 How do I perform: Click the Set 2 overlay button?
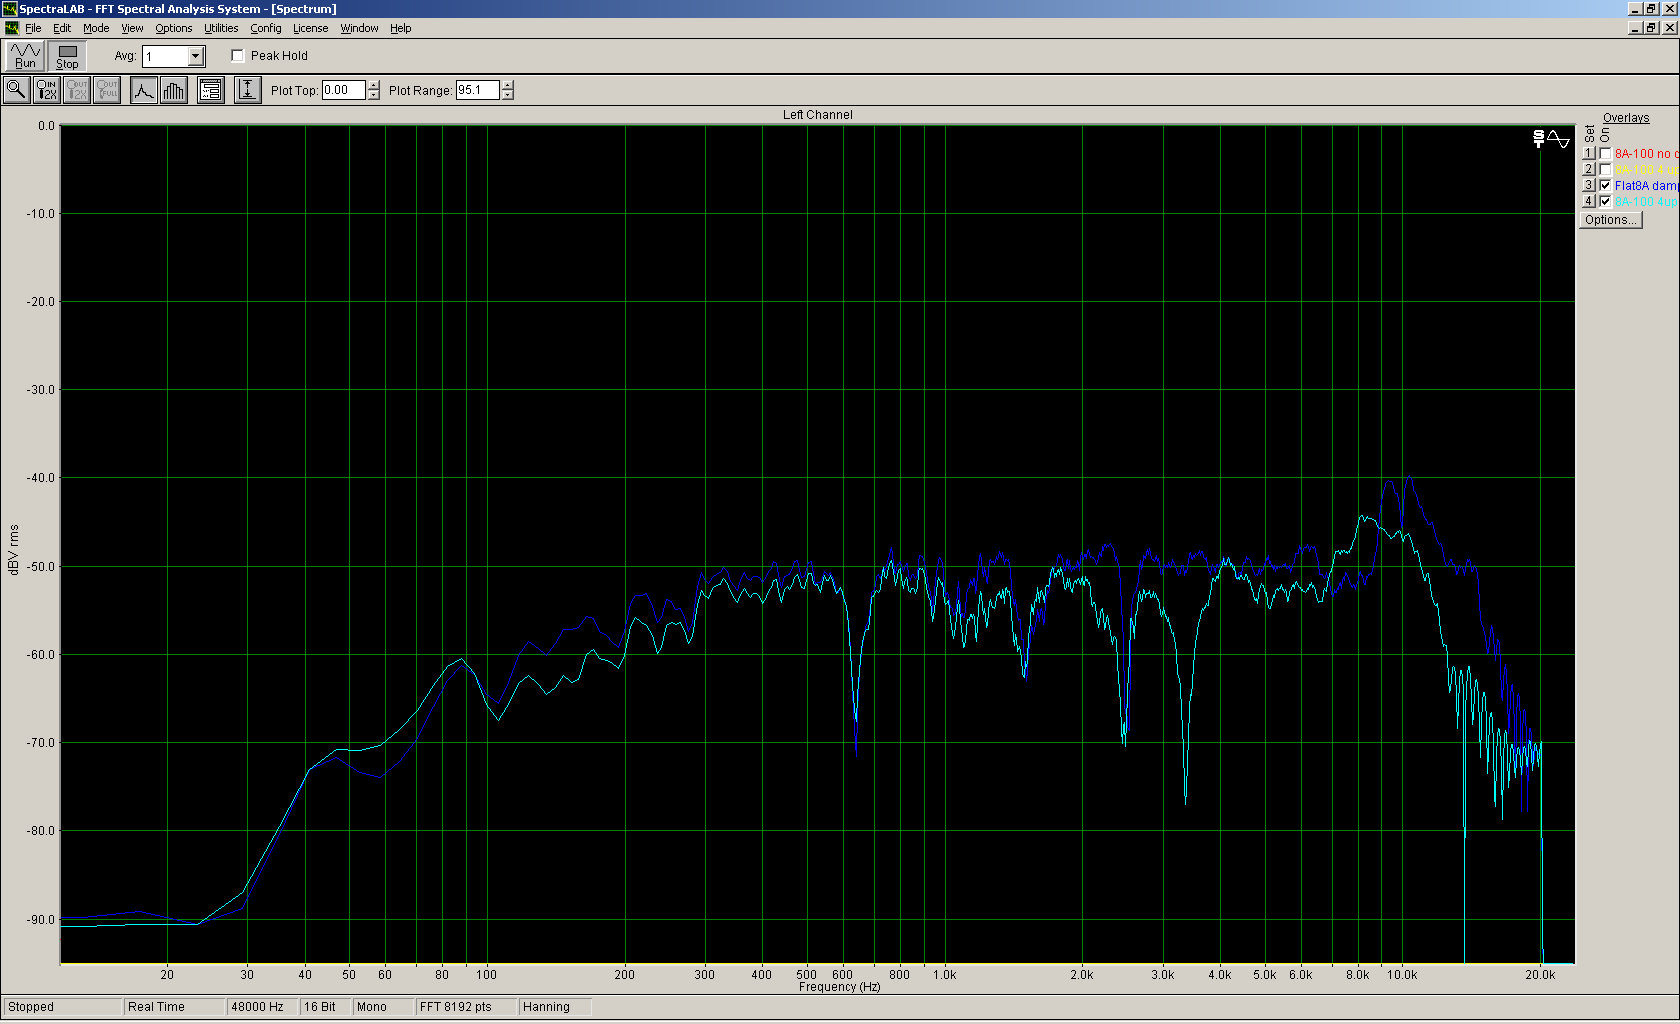[x=1588, y=170]
